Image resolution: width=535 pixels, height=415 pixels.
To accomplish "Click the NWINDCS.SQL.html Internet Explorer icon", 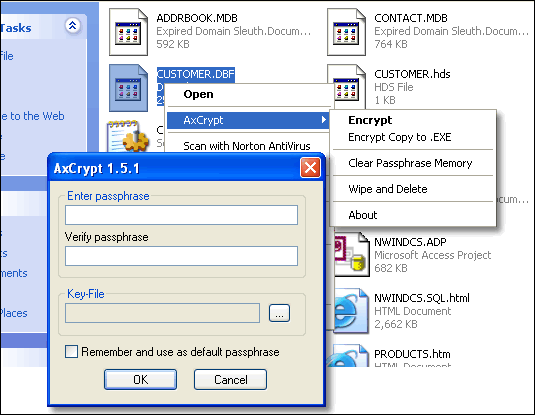I will [x=351, y=311].
